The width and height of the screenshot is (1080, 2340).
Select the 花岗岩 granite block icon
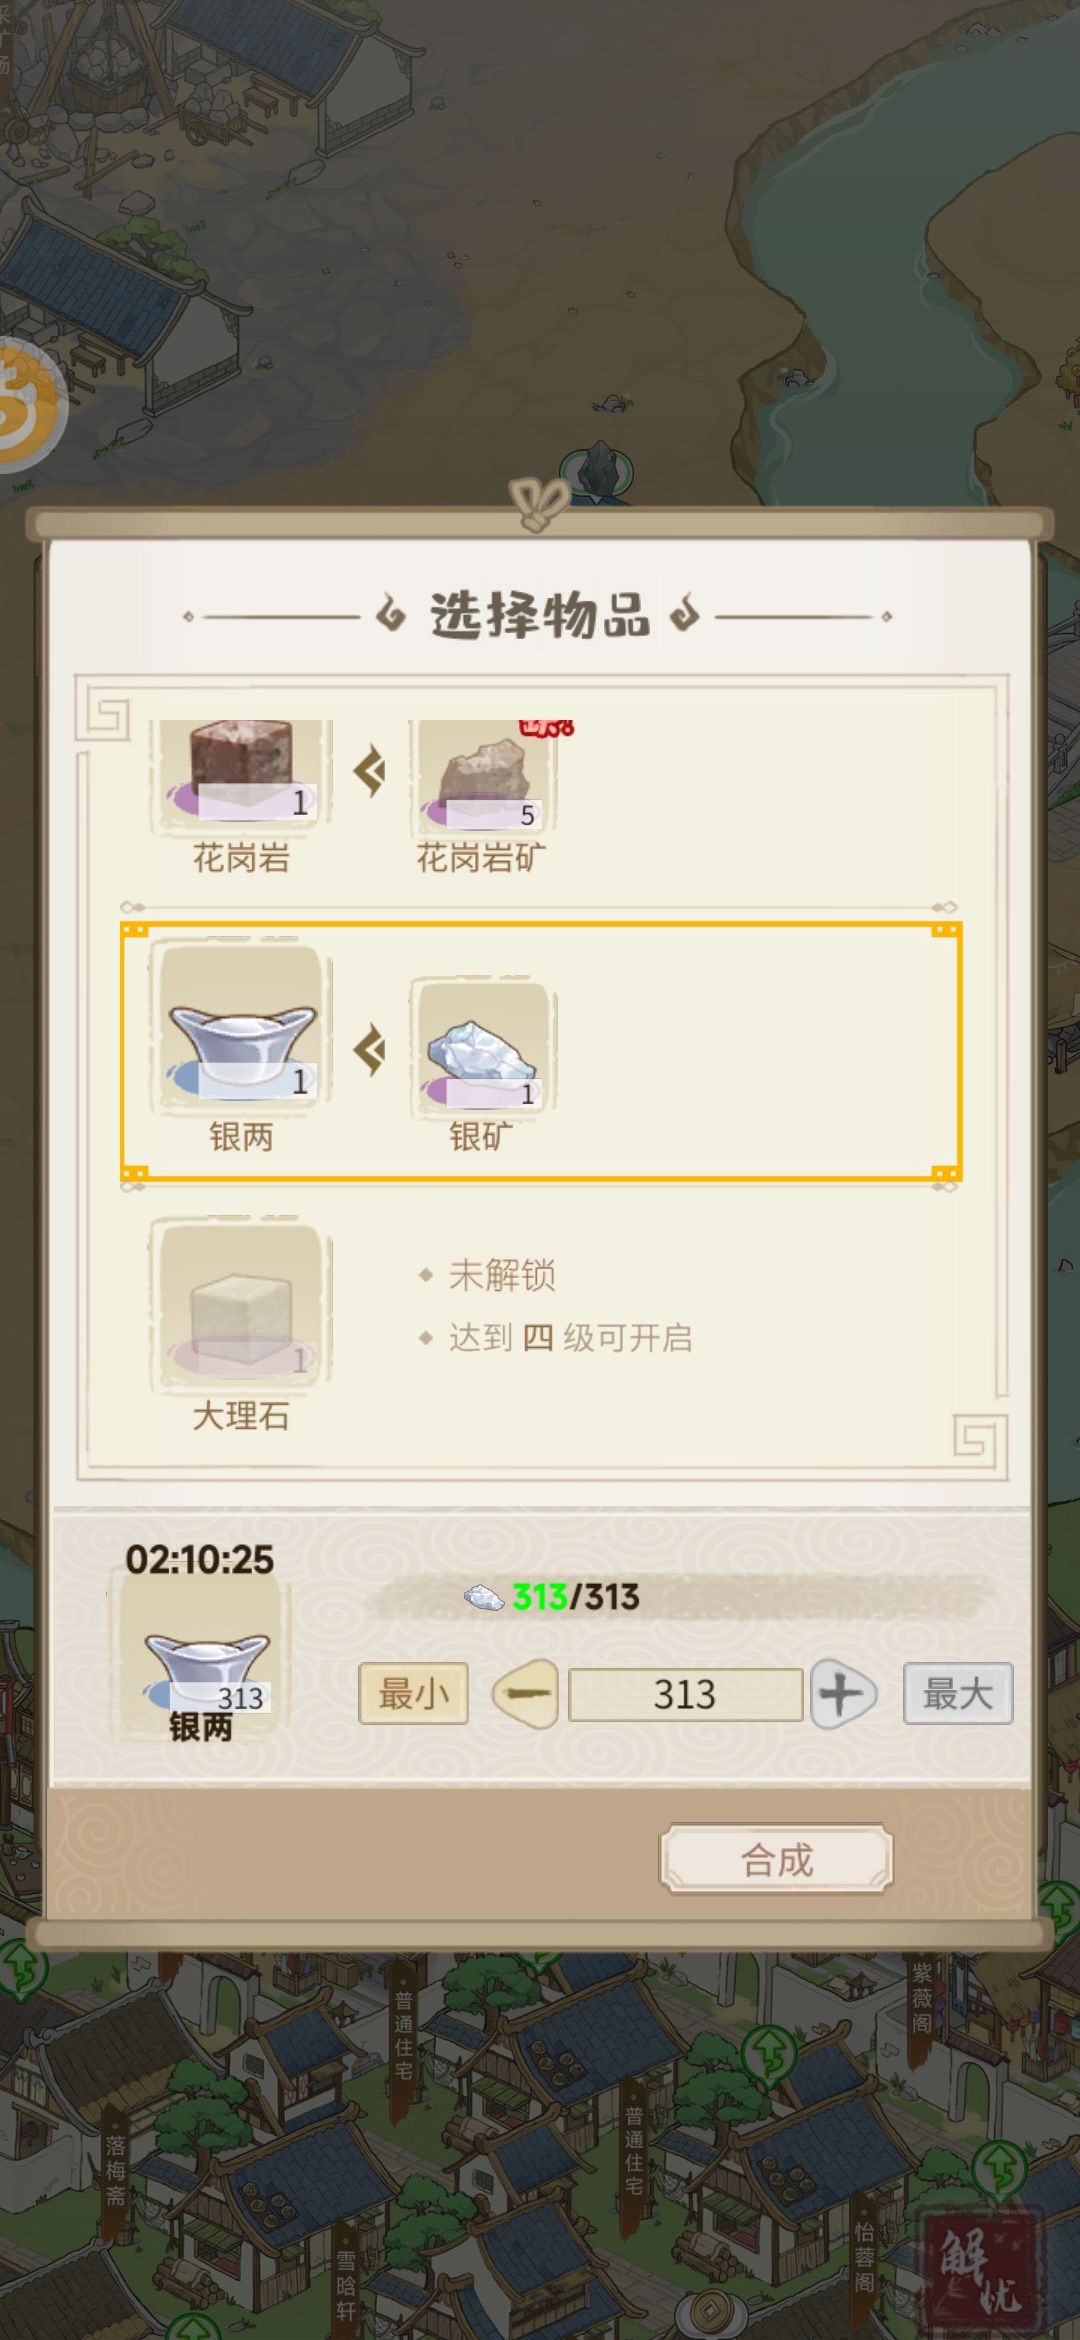click(241, 776)
